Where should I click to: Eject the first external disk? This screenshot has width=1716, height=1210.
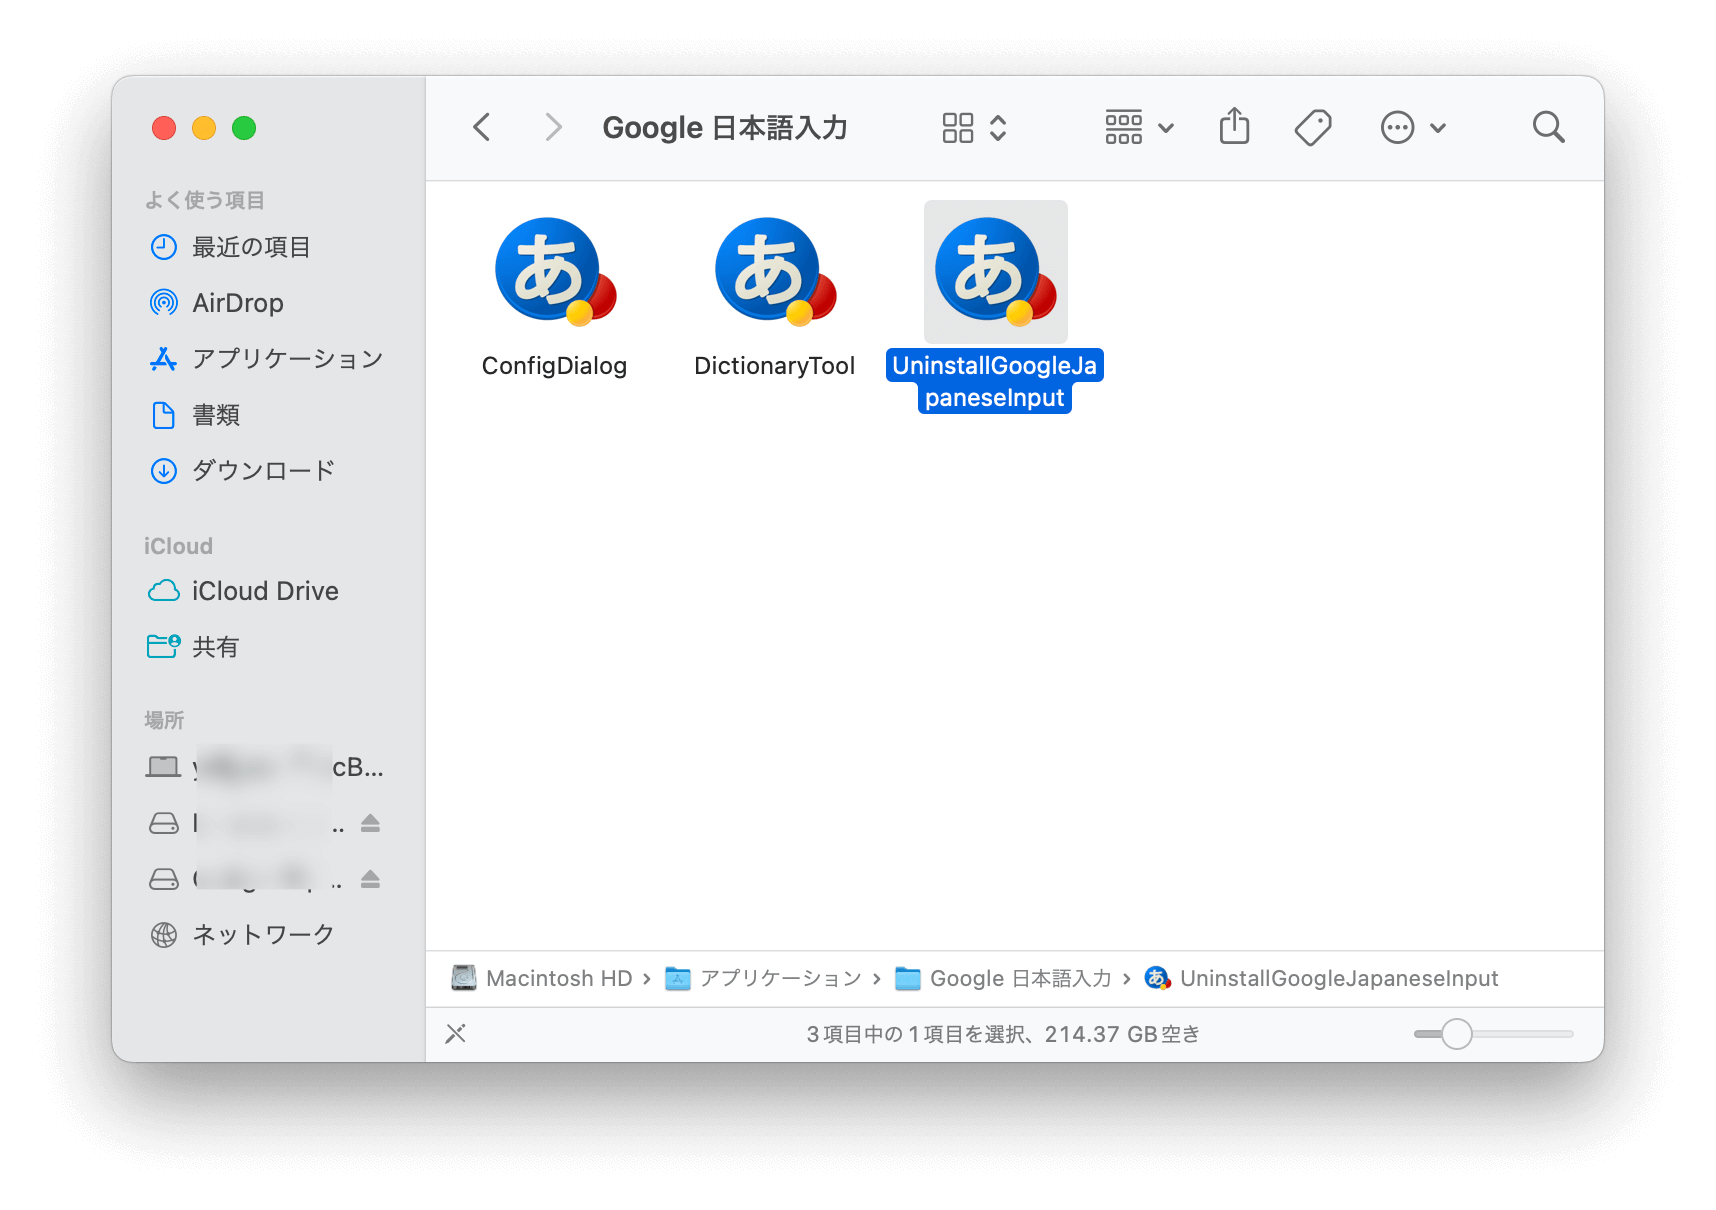370,823
